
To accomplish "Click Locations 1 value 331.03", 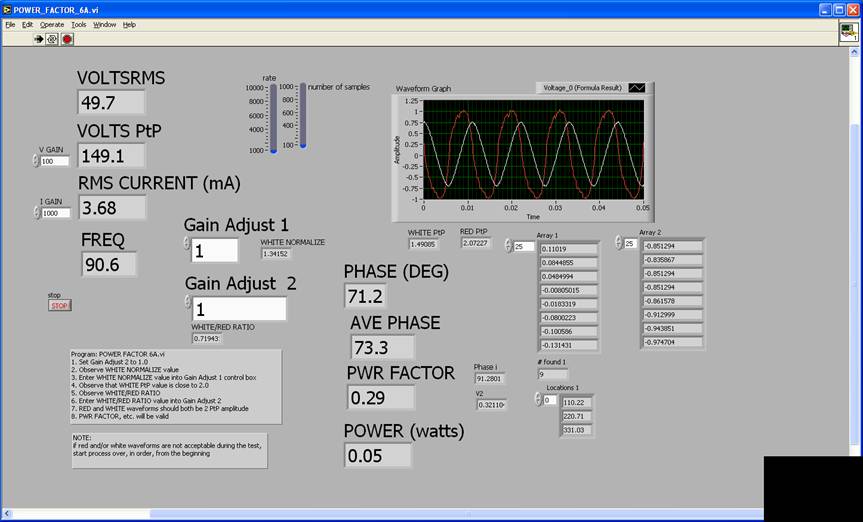I will coord(577,429).
